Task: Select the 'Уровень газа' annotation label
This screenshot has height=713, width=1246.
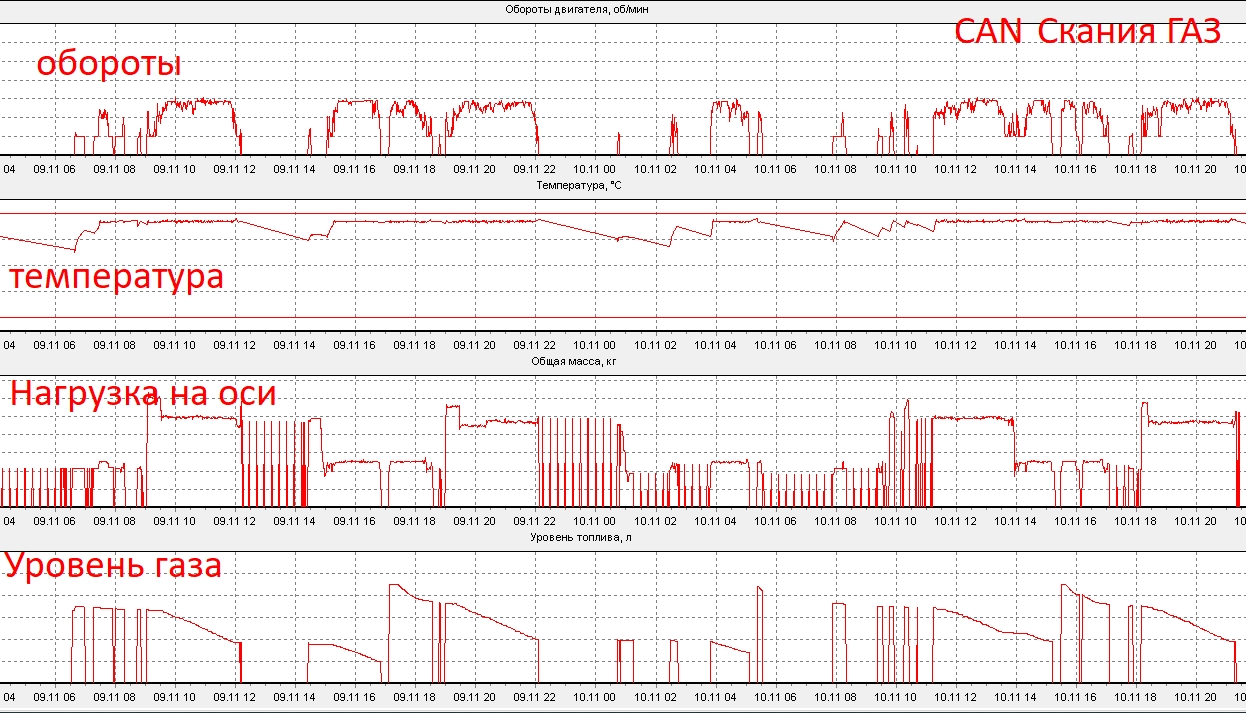Action: [113, 566]
